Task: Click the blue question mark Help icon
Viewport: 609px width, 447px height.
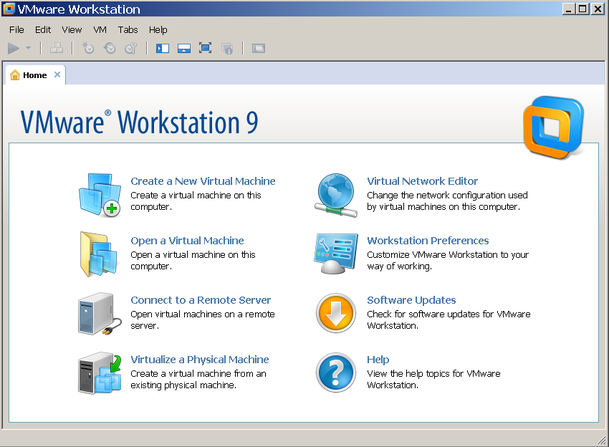Action: [336, 373]
